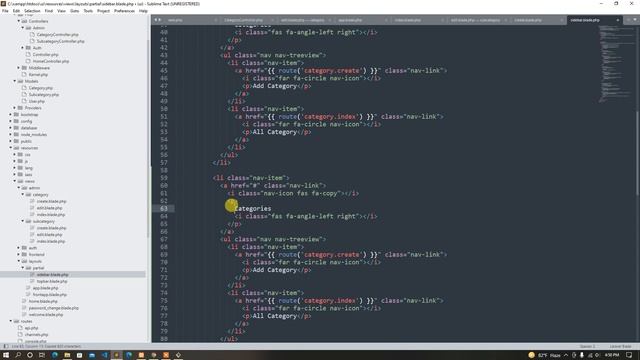Open File Explorer from the taskbar
The height and width of the screenshot is (360, 640).
(x=67, y=355)
